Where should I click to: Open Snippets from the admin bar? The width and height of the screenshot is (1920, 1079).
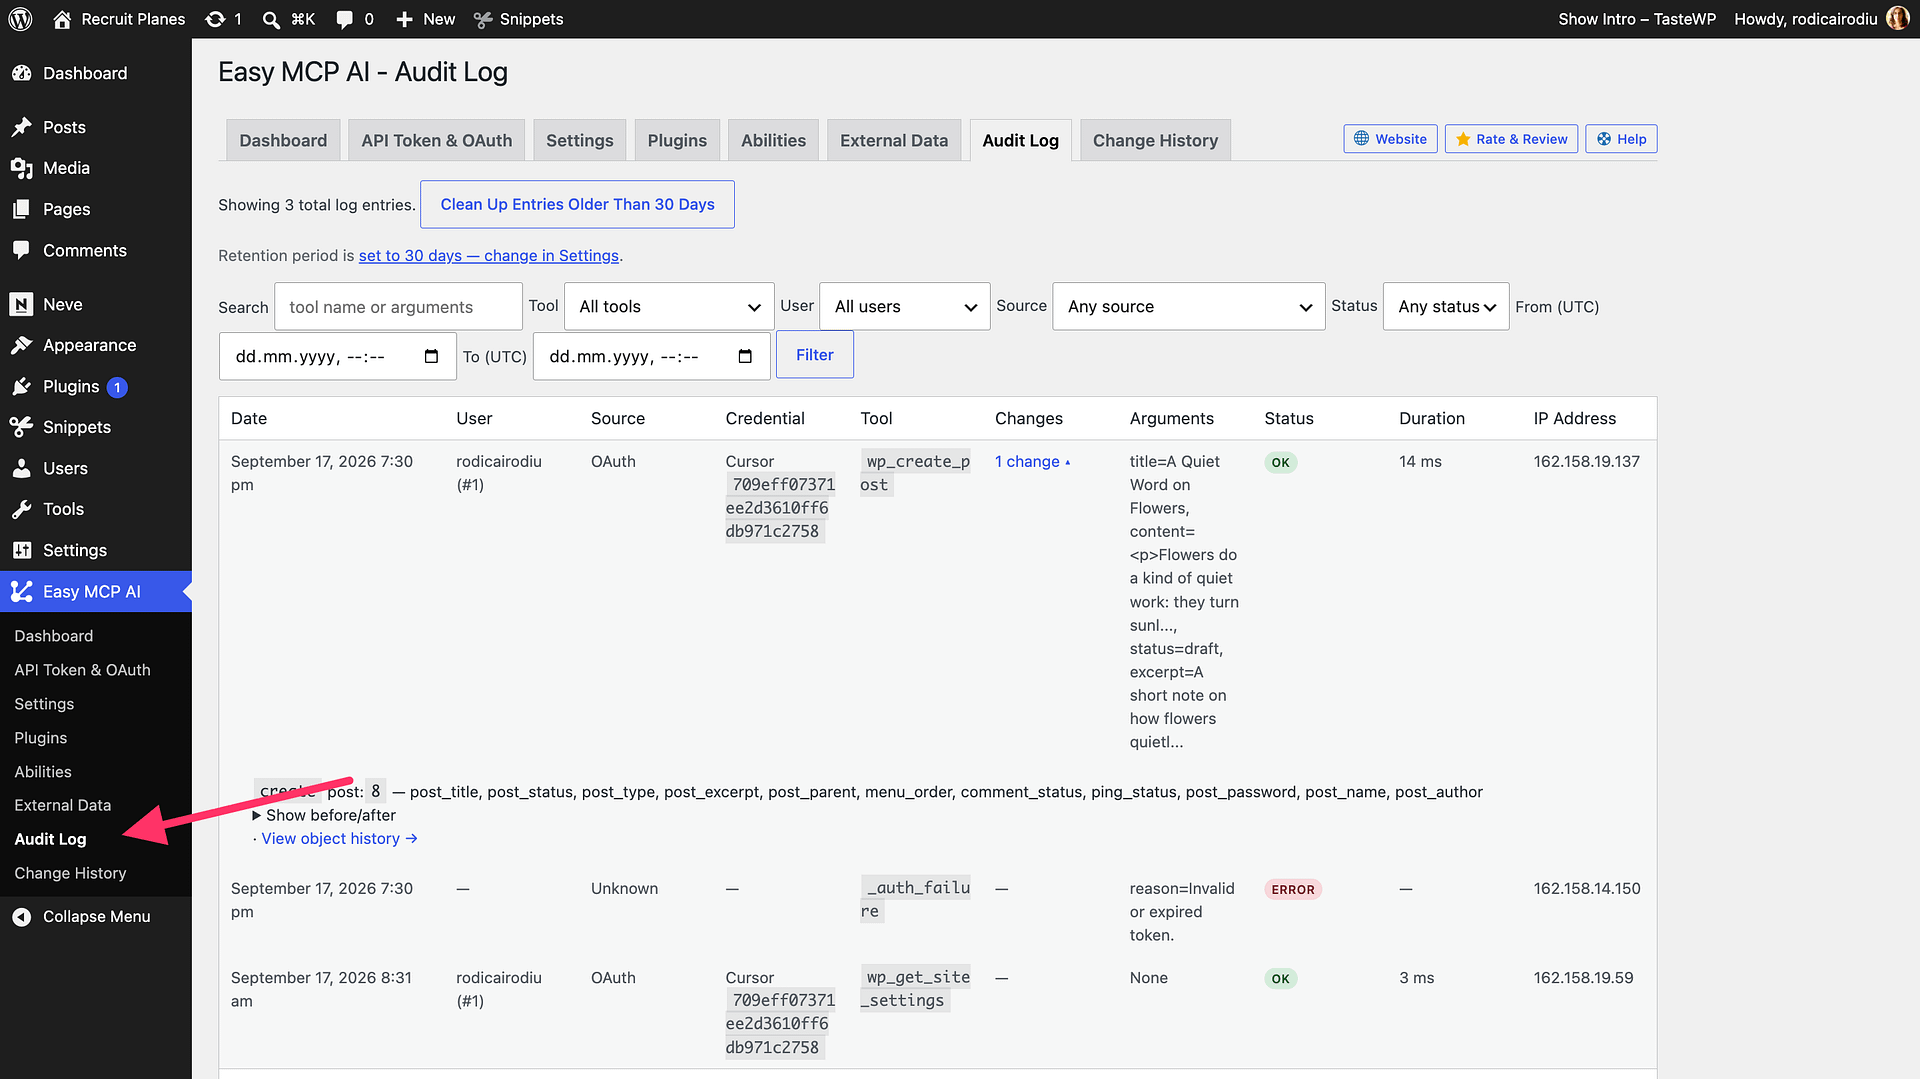pyautogui.click(x=518, y=19)
